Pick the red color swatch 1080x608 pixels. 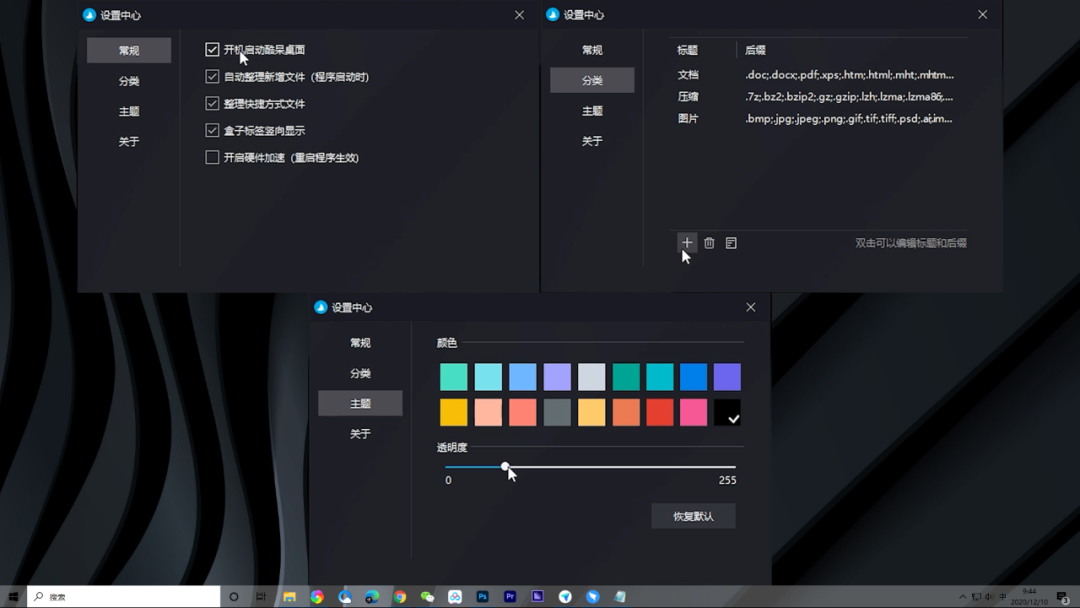click(659, 412)
